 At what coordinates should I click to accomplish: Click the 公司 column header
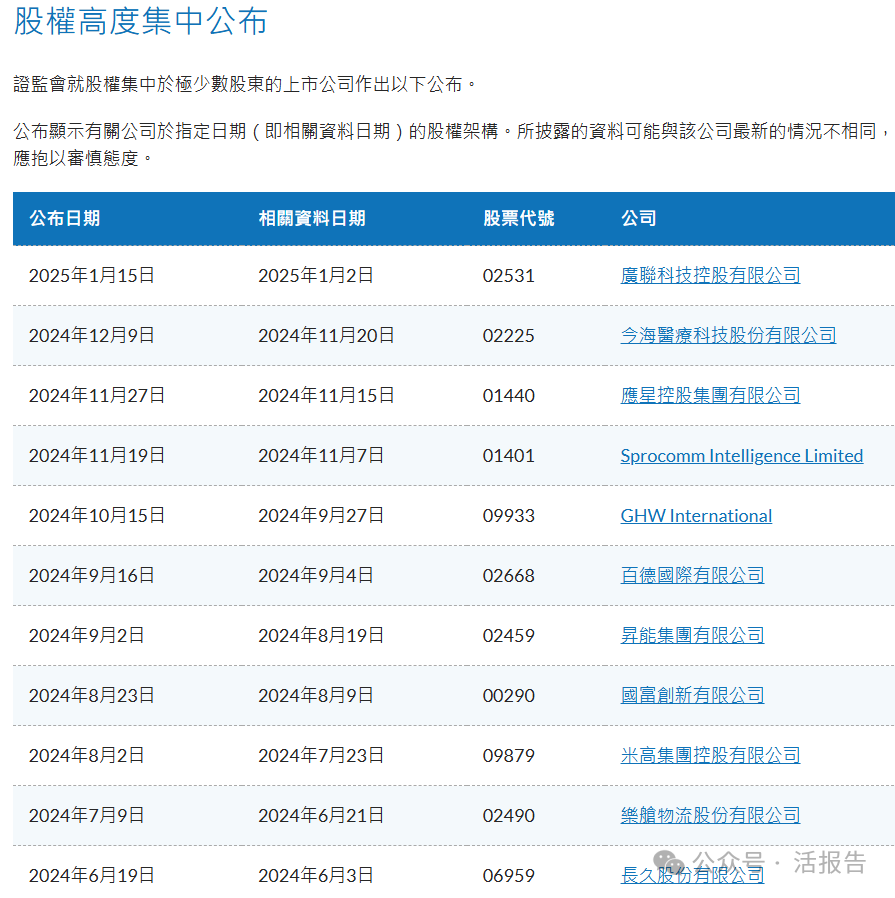point(638,218)
